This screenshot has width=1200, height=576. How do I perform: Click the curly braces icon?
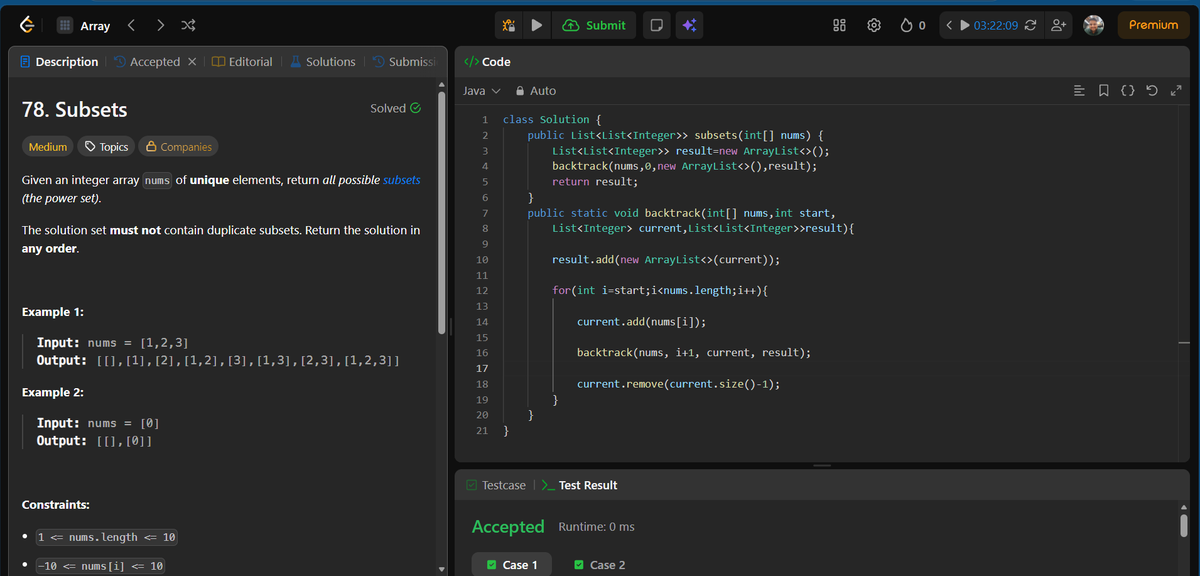(x=1127, y=91)
